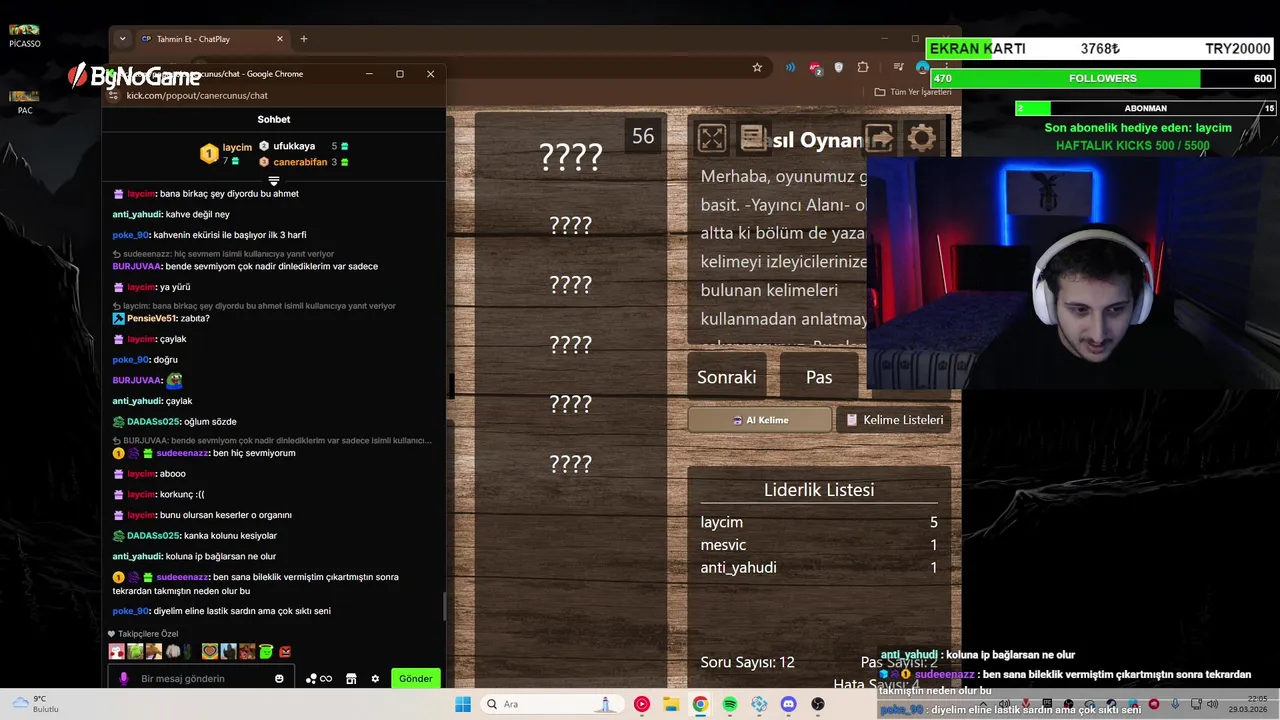The height and width of the screenshot is (720, 1280).
Task: Send the chat message with Gönder
Action: tap(416, 678)
